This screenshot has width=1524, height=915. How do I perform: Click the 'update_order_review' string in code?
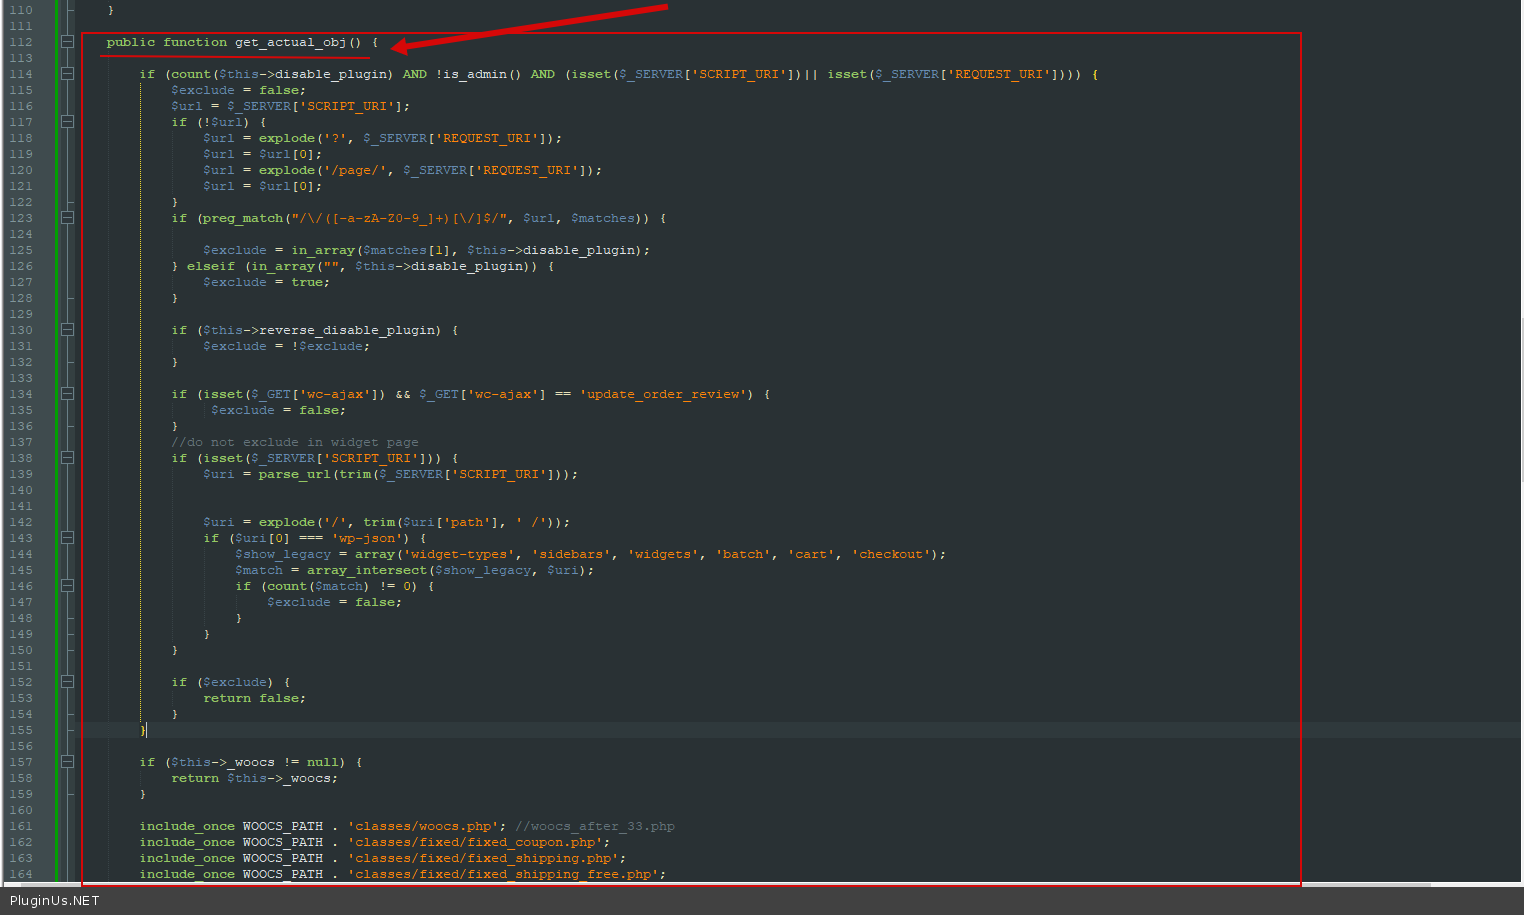666,394
